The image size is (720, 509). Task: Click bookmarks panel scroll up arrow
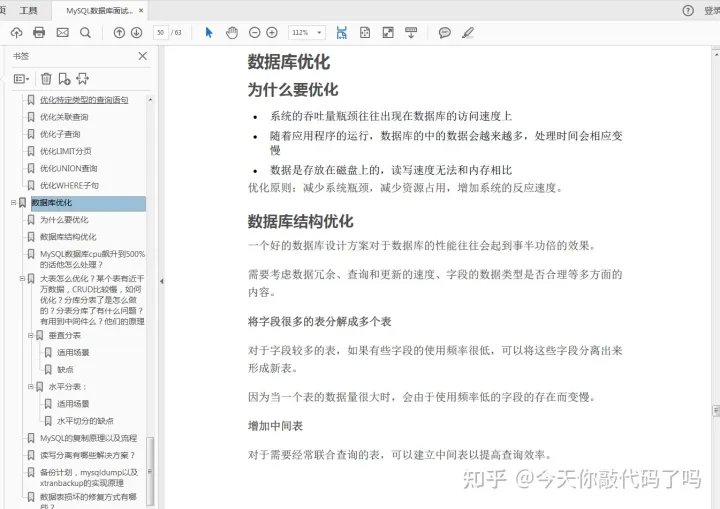[x=150, y=100]
